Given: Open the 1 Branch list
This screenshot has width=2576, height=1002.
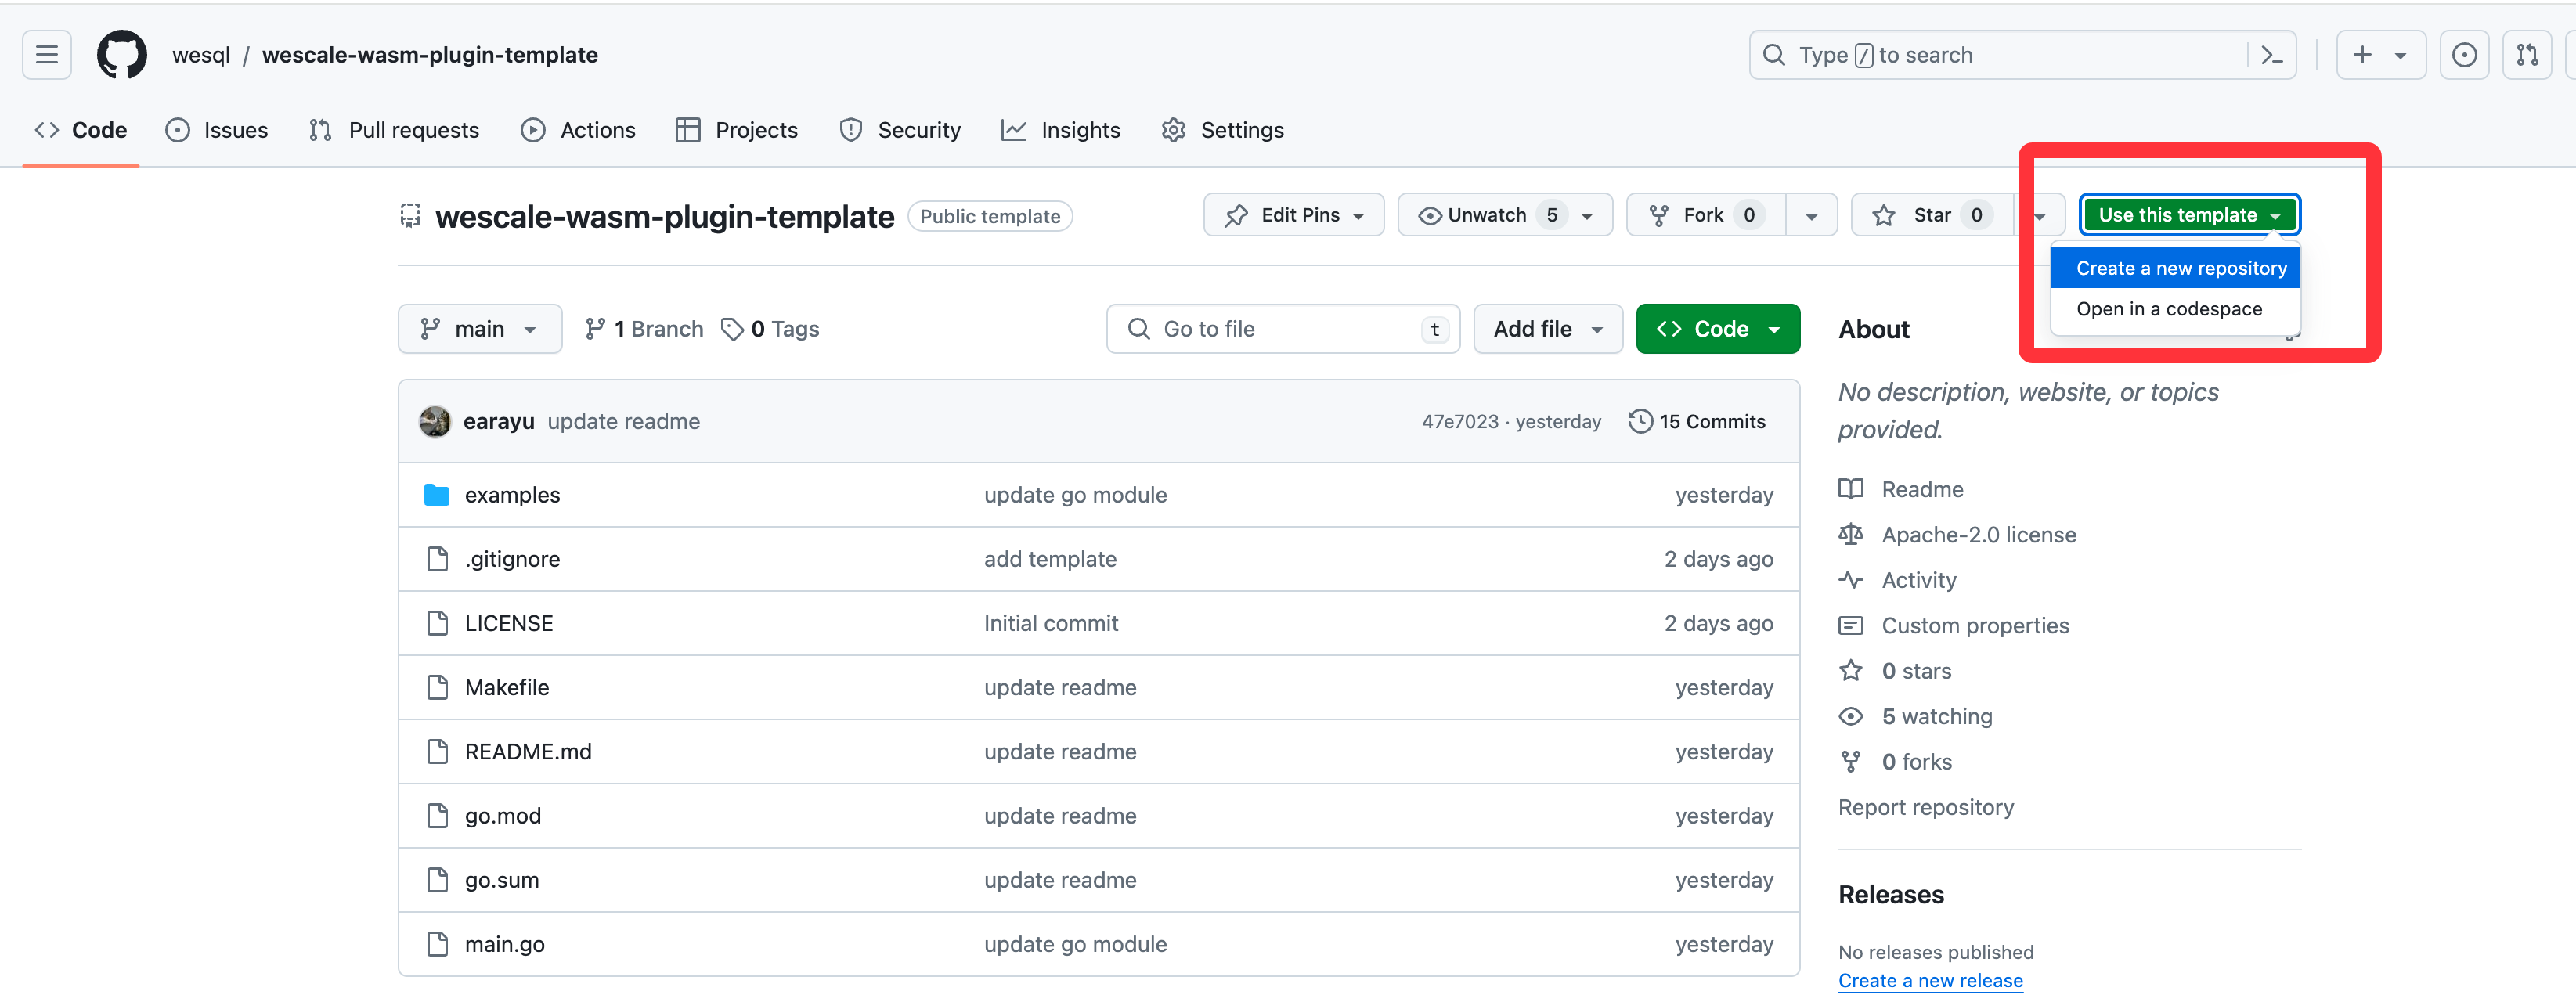Looking at the screenshot, I should pyautogui.click(x=644, y=329).
